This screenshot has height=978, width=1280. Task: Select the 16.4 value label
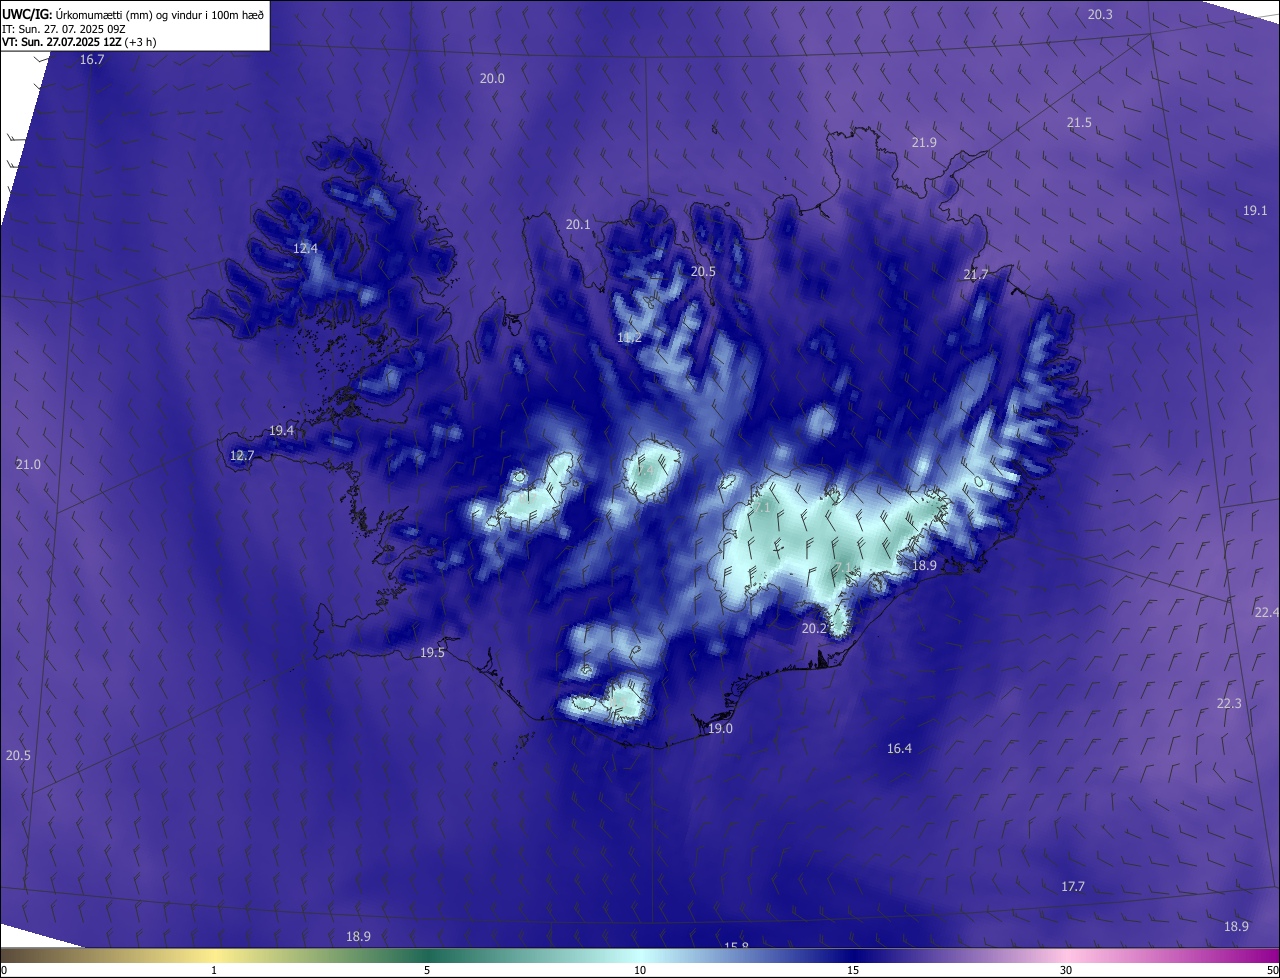[899, 749]
